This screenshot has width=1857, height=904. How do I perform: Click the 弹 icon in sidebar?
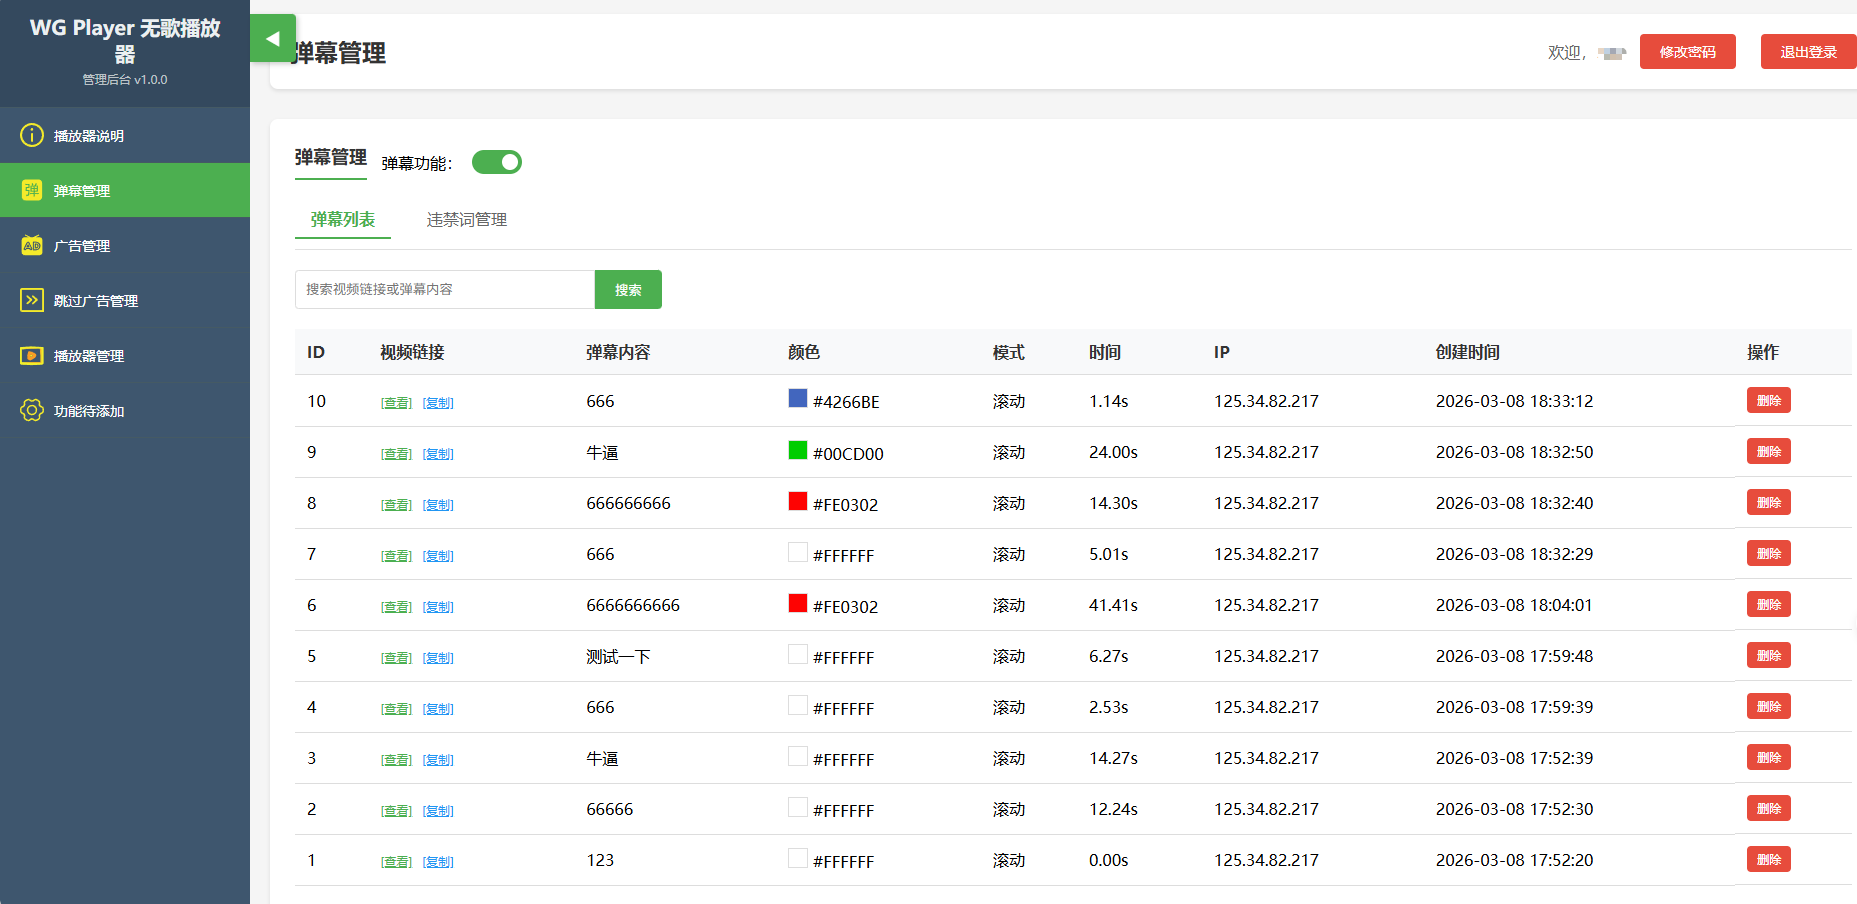32,190
